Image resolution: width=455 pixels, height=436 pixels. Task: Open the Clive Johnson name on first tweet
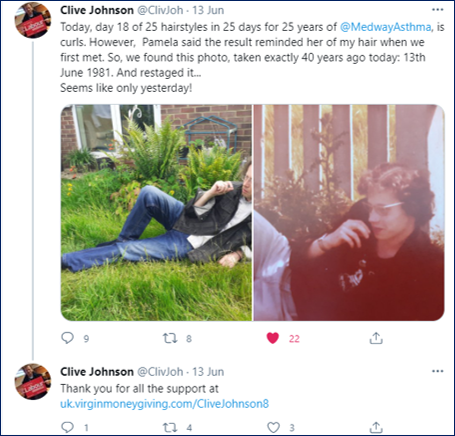[x=97, y=10]
